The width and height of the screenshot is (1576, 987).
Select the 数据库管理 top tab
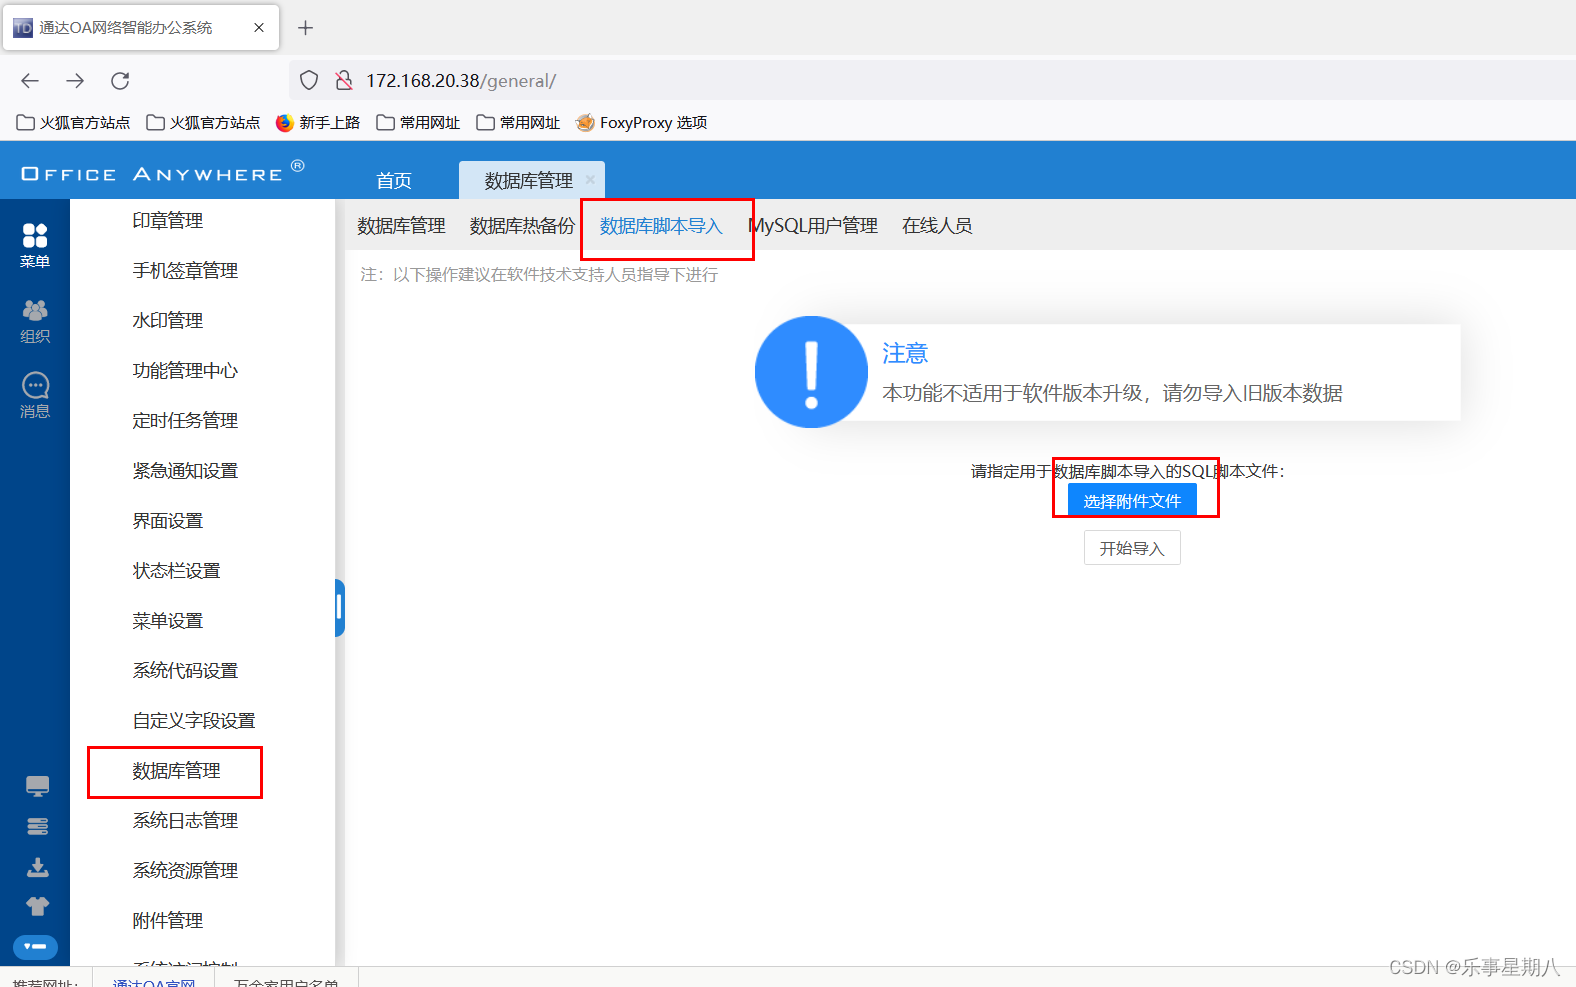(x=529, y=181)
